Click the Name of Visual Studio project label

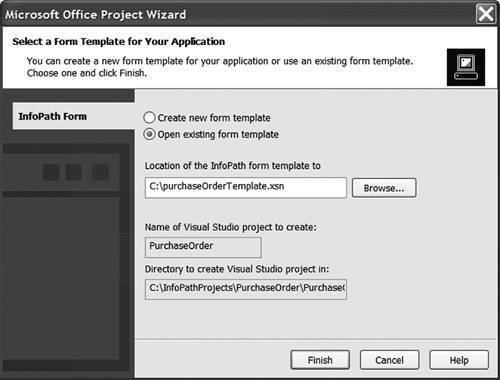(x=231, y=227)
